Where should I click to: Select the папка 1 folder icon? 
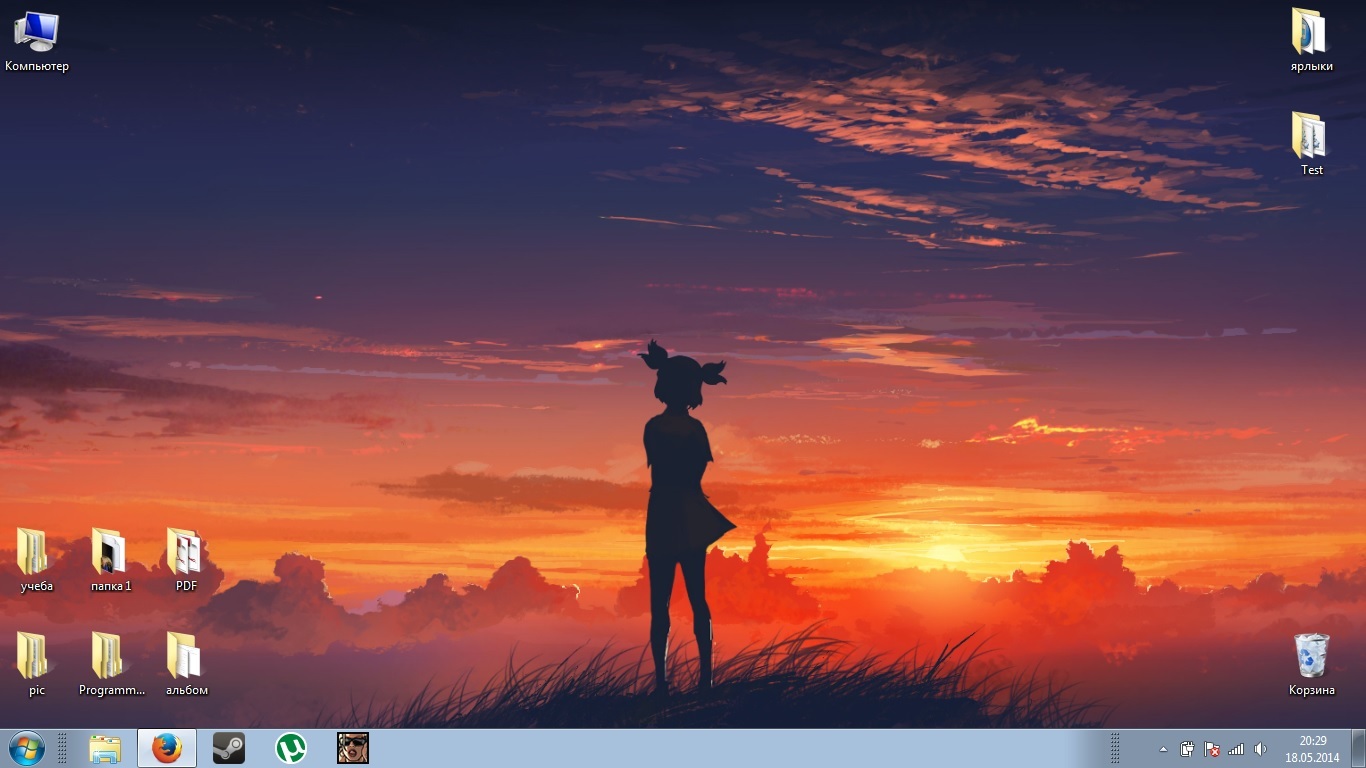pos(111,561)
